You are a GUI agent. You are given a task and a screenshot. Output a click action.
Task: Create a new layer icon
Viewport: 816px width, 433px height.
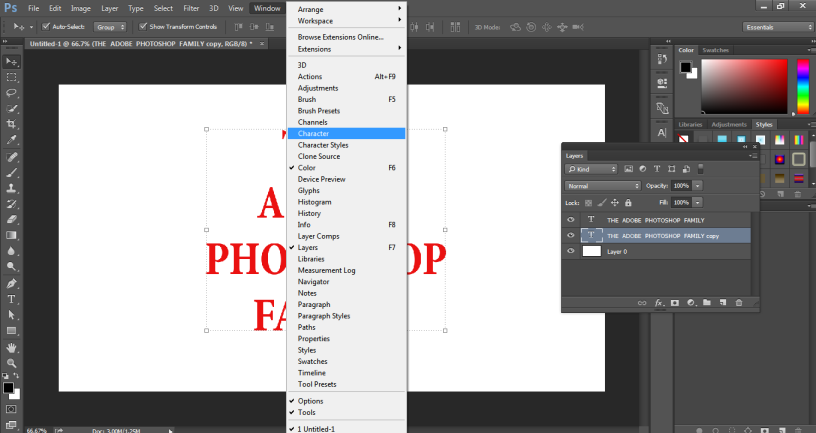[723, 303]
